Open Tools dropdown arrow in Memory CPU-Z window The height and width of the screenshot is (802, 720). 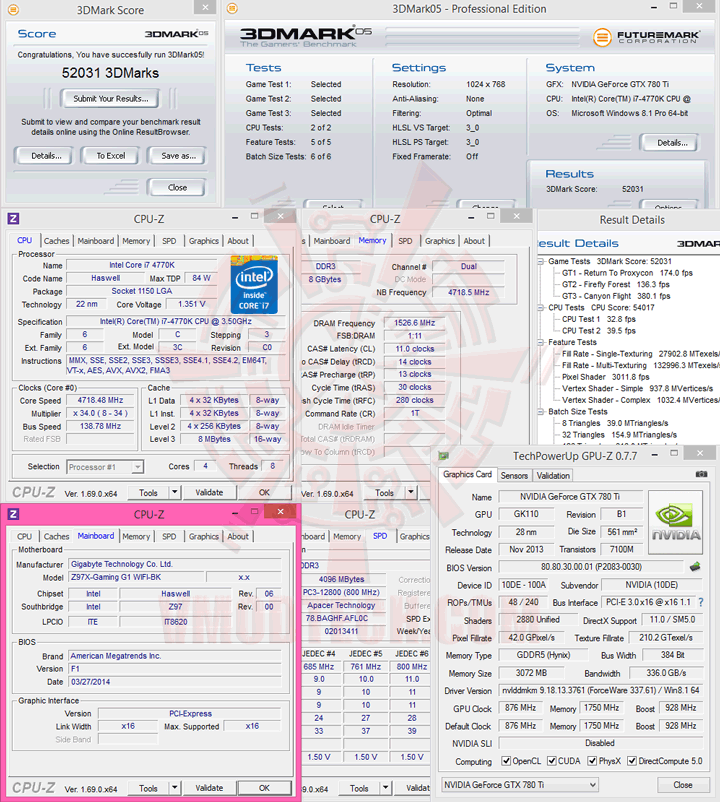tap(411, 493)
